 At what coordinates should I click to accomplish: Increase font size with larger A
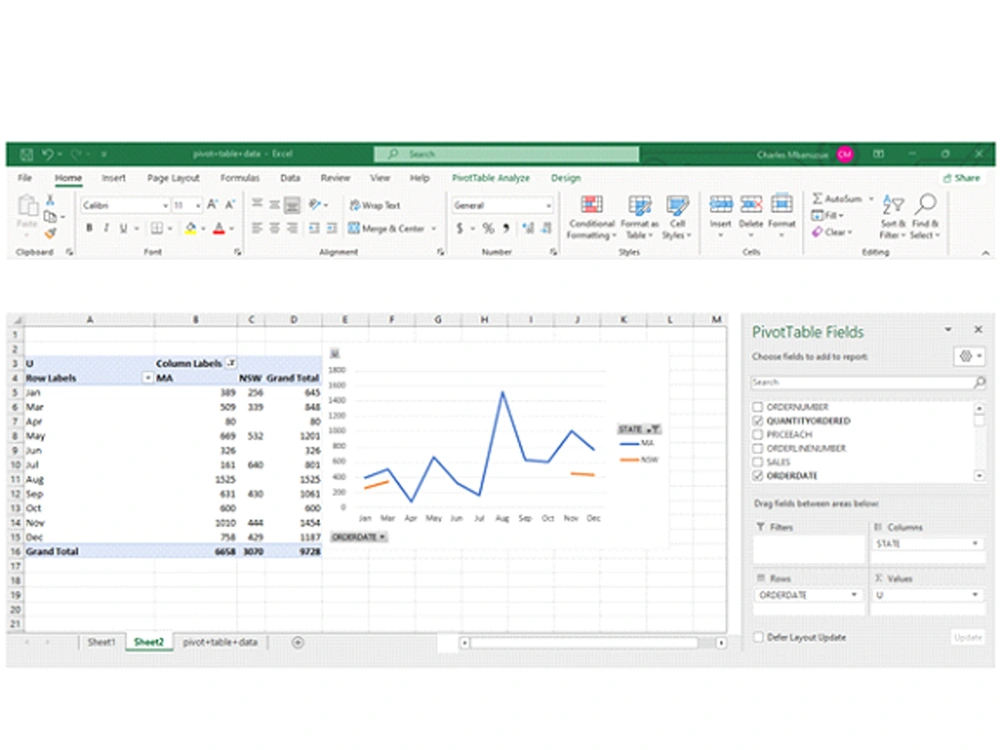[212, 205]
